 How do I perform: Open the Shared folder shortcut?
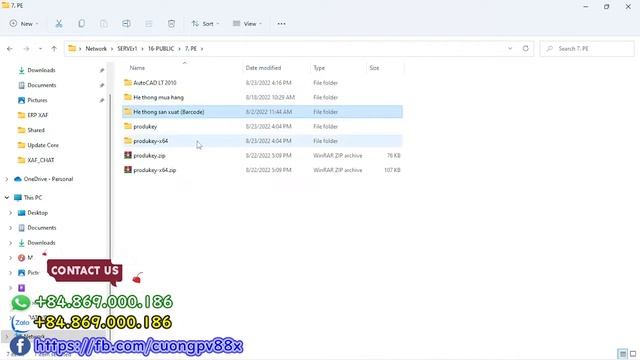[x=36, y=130]
